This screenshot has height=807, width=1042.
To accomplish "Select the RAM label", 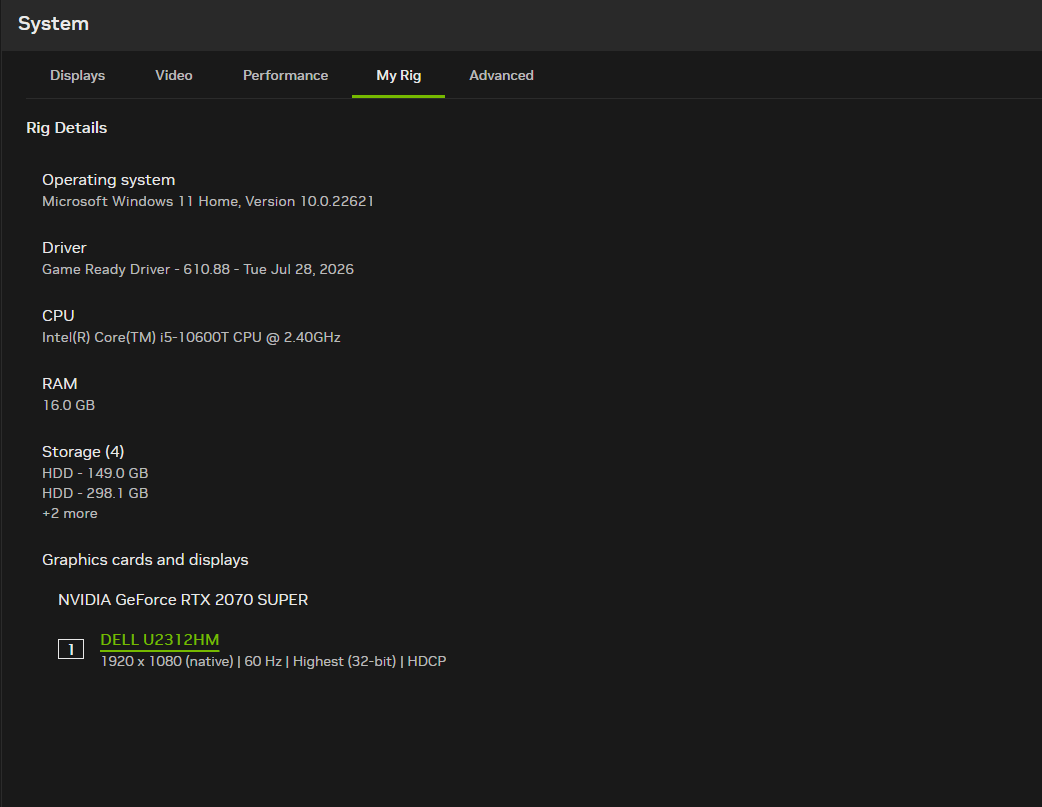I will point(60,384).
